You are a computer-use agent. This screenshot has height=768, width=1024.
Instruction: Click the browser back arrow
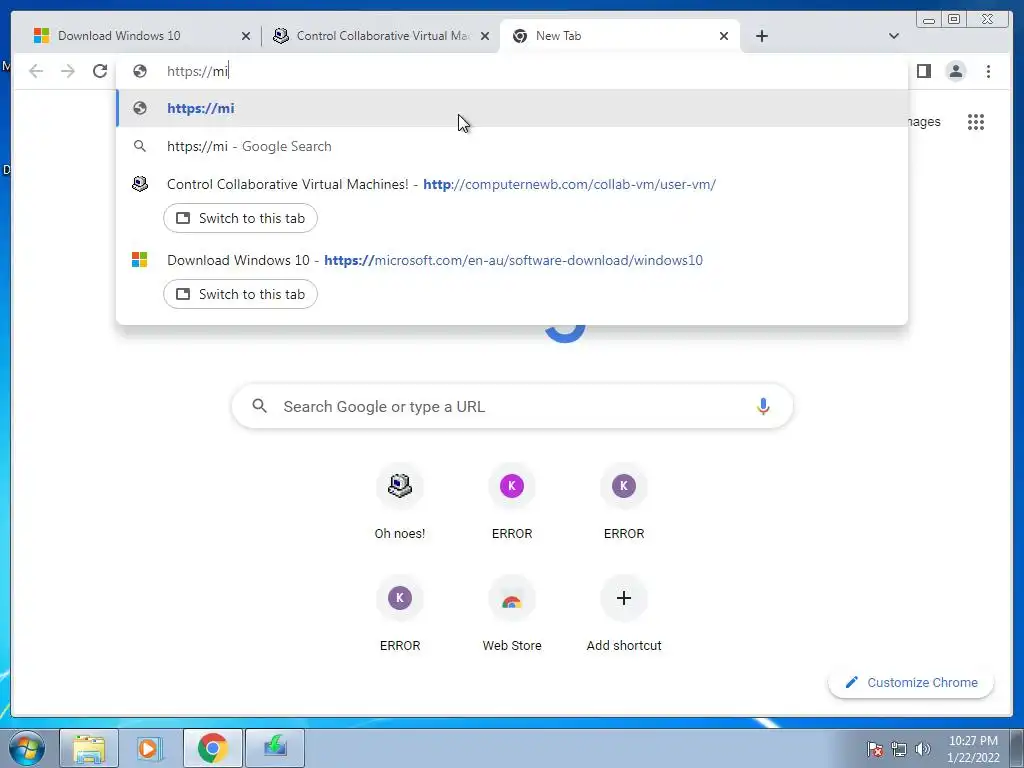(36, 71)
